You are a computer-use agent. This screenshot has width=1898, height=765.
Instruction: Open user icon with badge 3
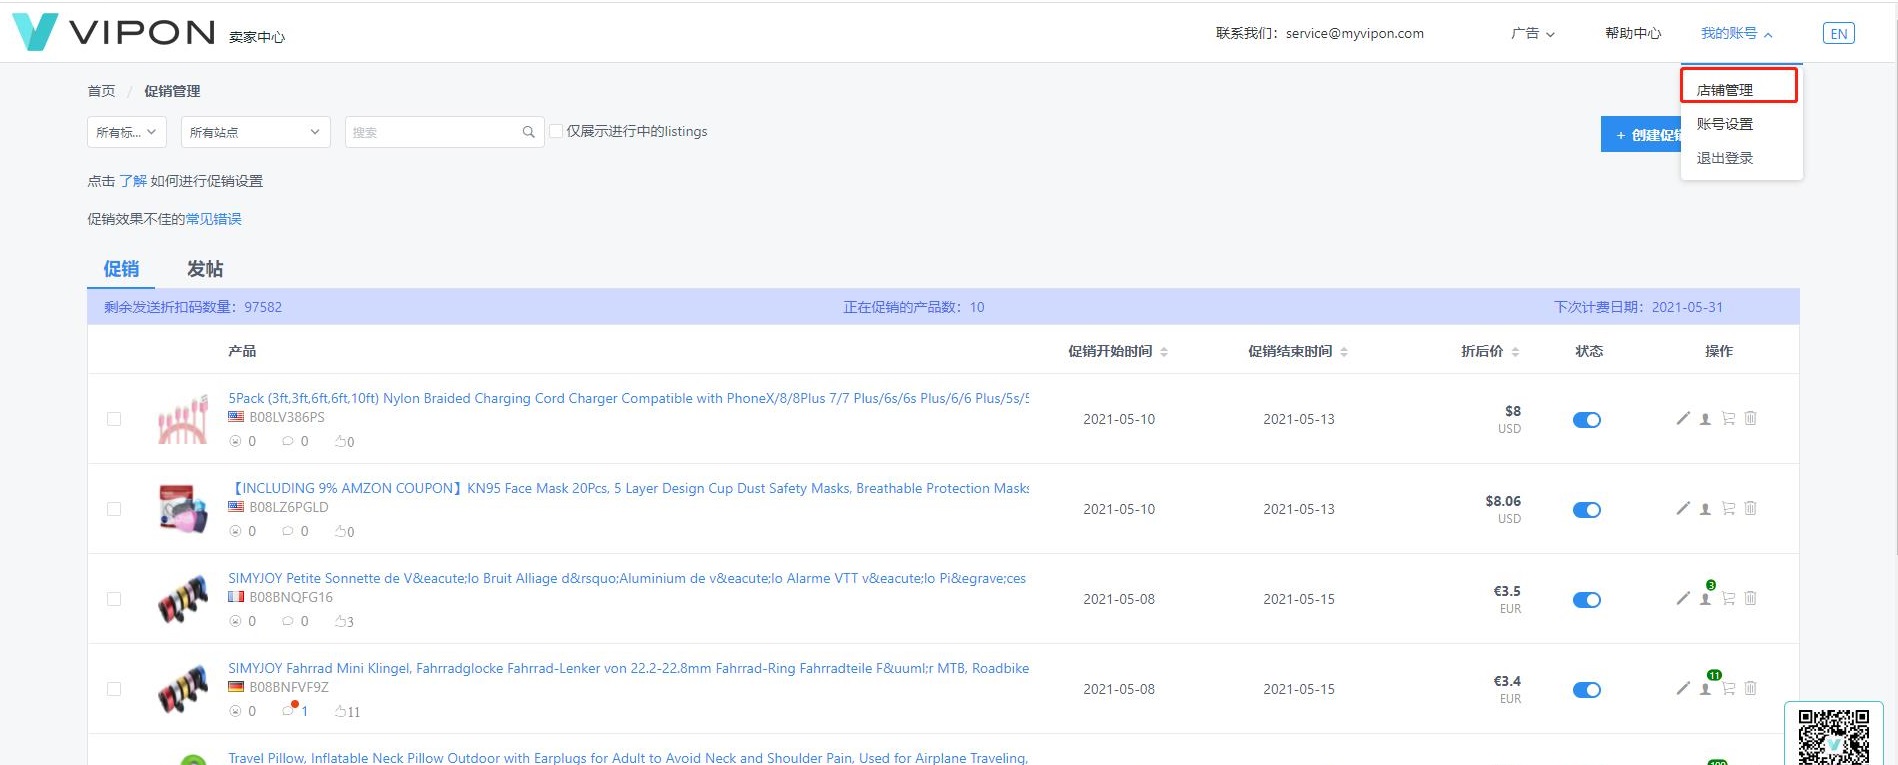click(x=1706, y=597)
